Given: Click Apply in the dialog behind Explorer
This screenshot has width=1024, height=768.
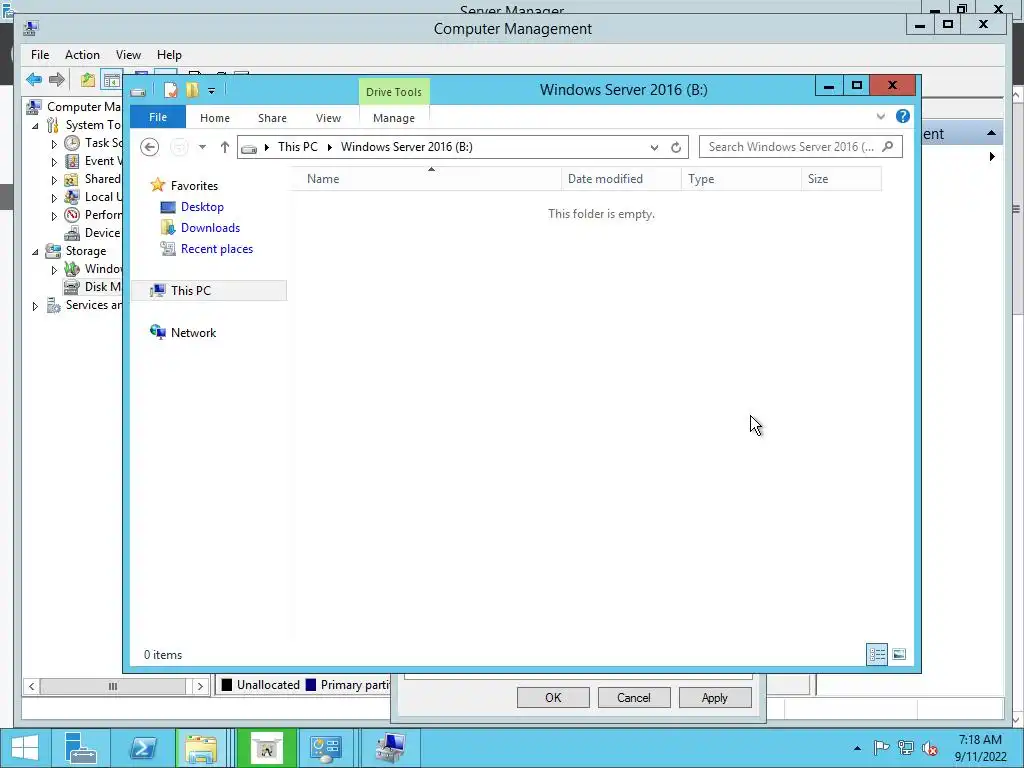Looking at the screenshot, I should coord(714,697).
